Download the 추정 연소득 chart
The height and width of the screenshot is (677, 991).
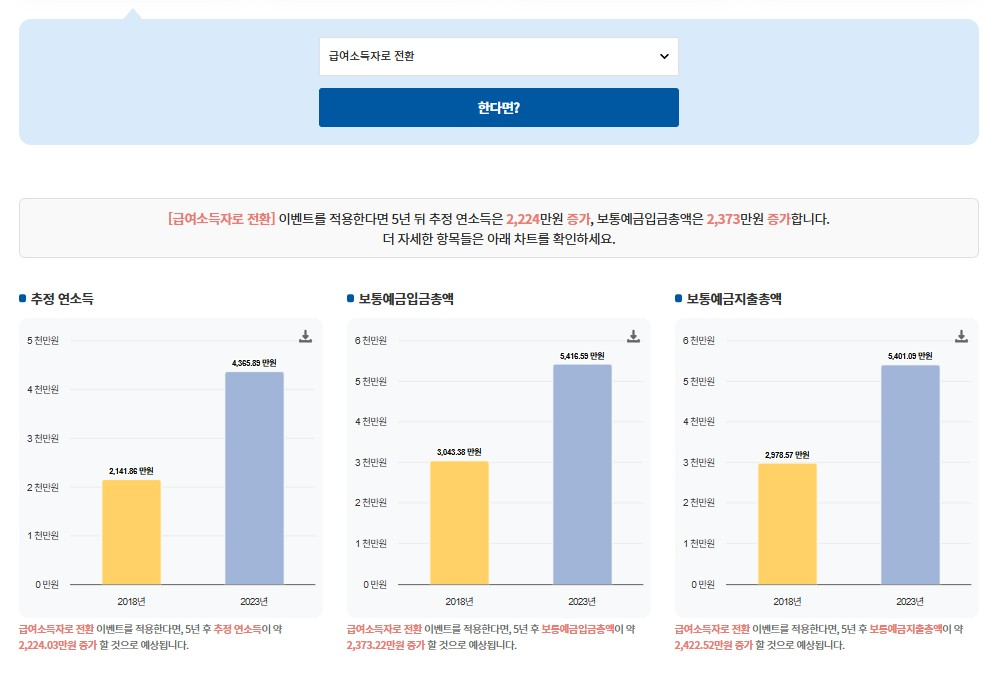pos(305,336)
